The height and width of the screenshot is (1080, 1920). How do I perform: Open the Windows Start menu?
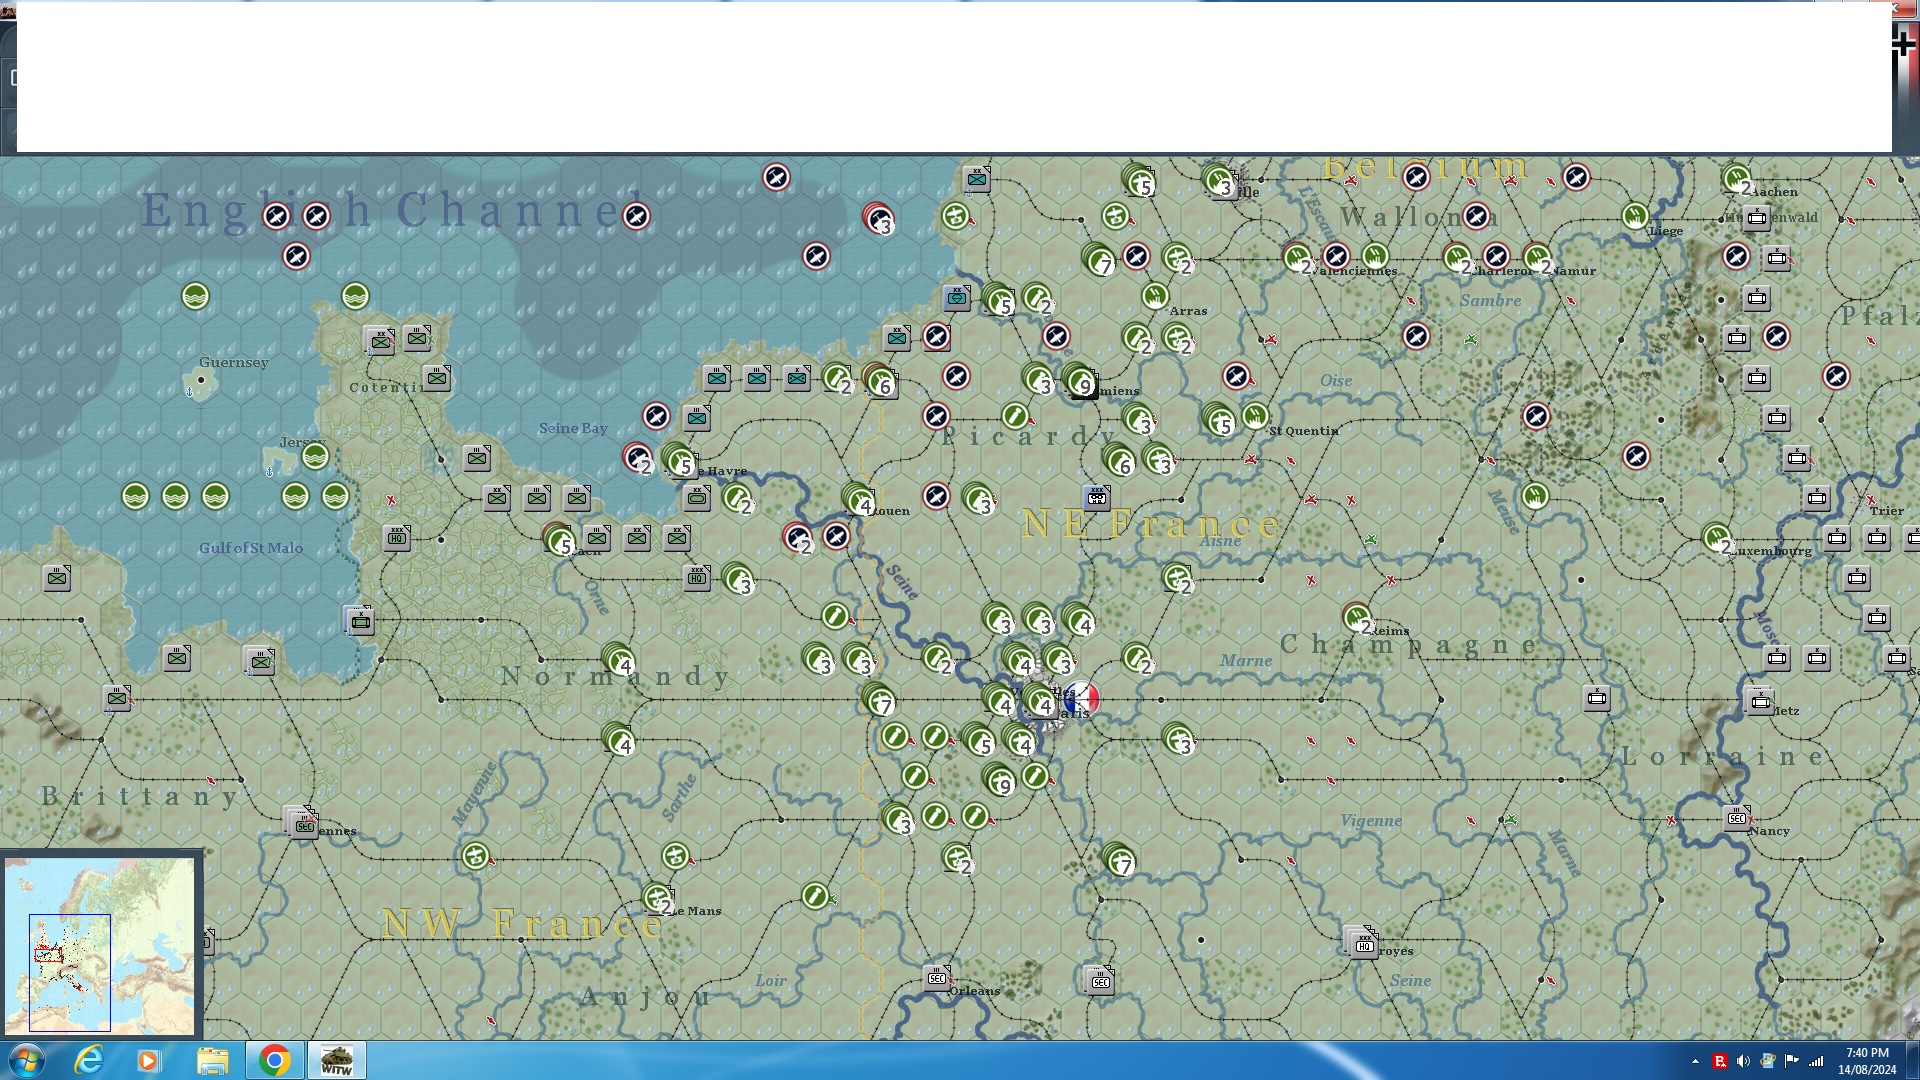pyautogui.click(x=26, y=1060)
